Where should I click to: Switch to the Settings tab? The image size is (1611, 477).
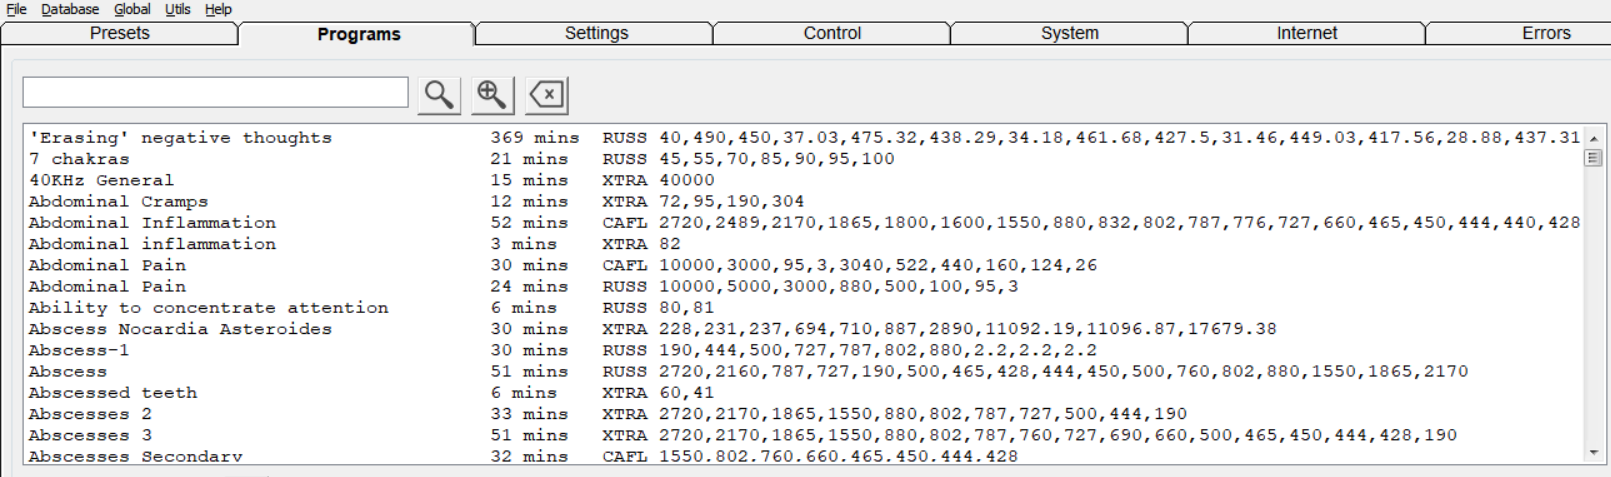pyautogui.click(x=596, y=34)
